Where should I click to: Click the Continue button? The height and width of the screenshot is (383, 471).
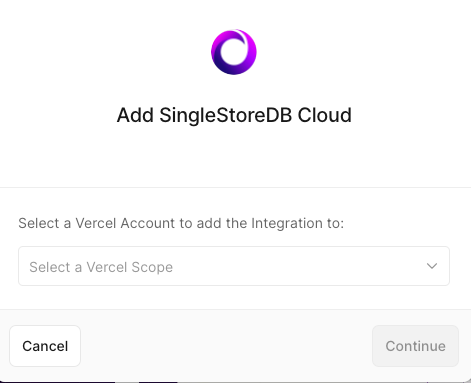click(415, 346)
